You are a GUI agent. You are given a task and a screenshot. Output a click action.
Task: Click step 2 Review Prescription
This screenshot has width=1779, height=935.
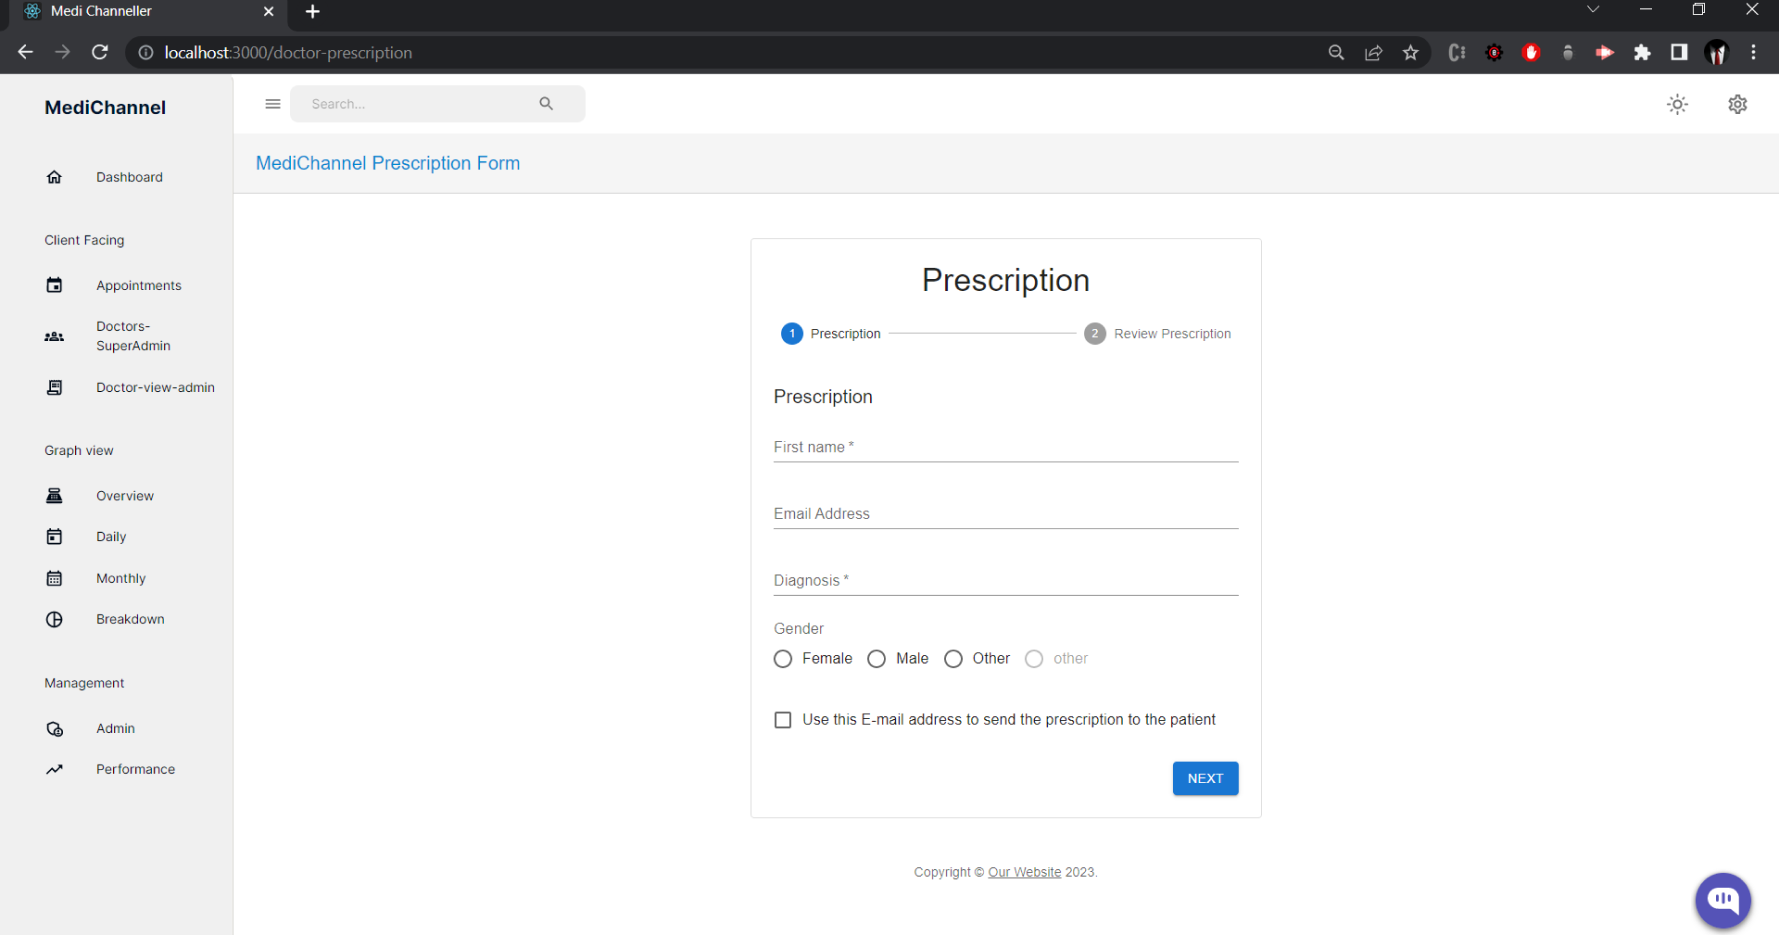1094,333
